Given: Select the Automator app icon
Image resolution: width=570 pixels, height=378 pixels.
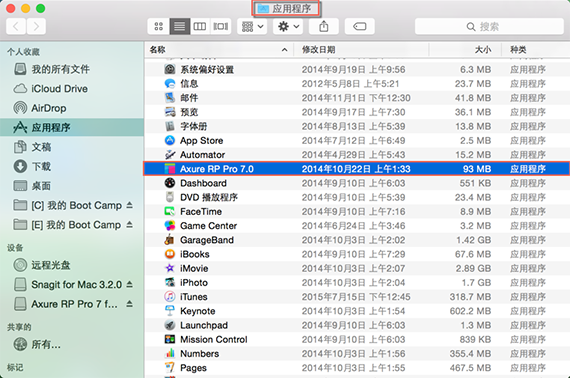Looking at the screenshot, I should [170, 154].
